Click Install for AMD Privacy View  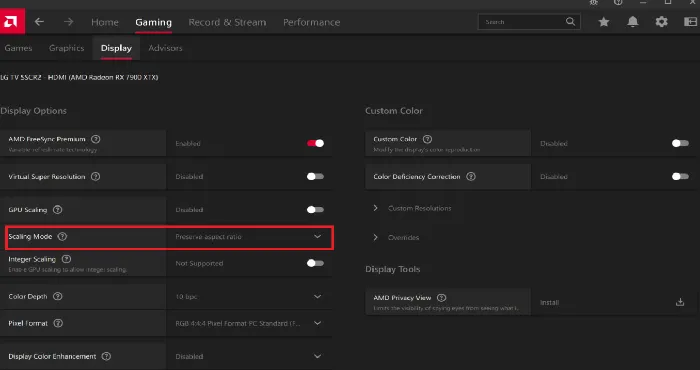tap(550, 302)
